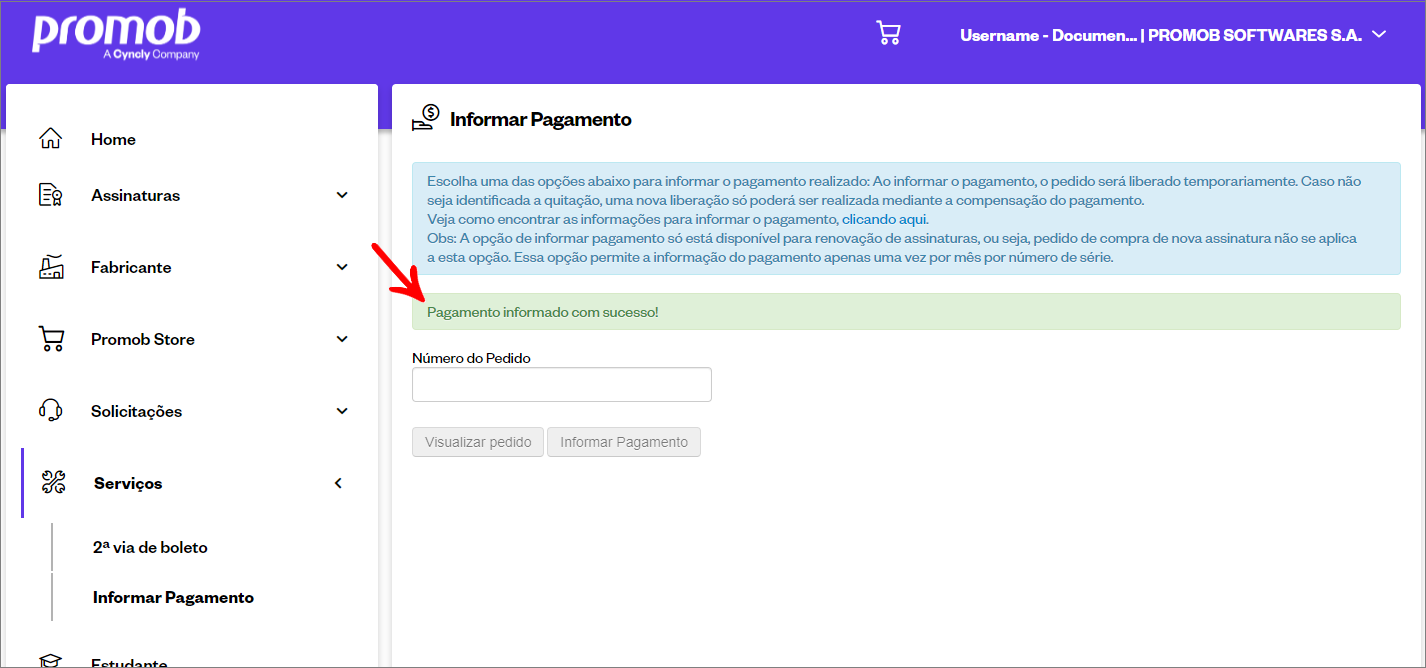The height and width of the screenshot is (668, 1426).
Task: Click the 'Número do Pedido' label
Action: 471,357
